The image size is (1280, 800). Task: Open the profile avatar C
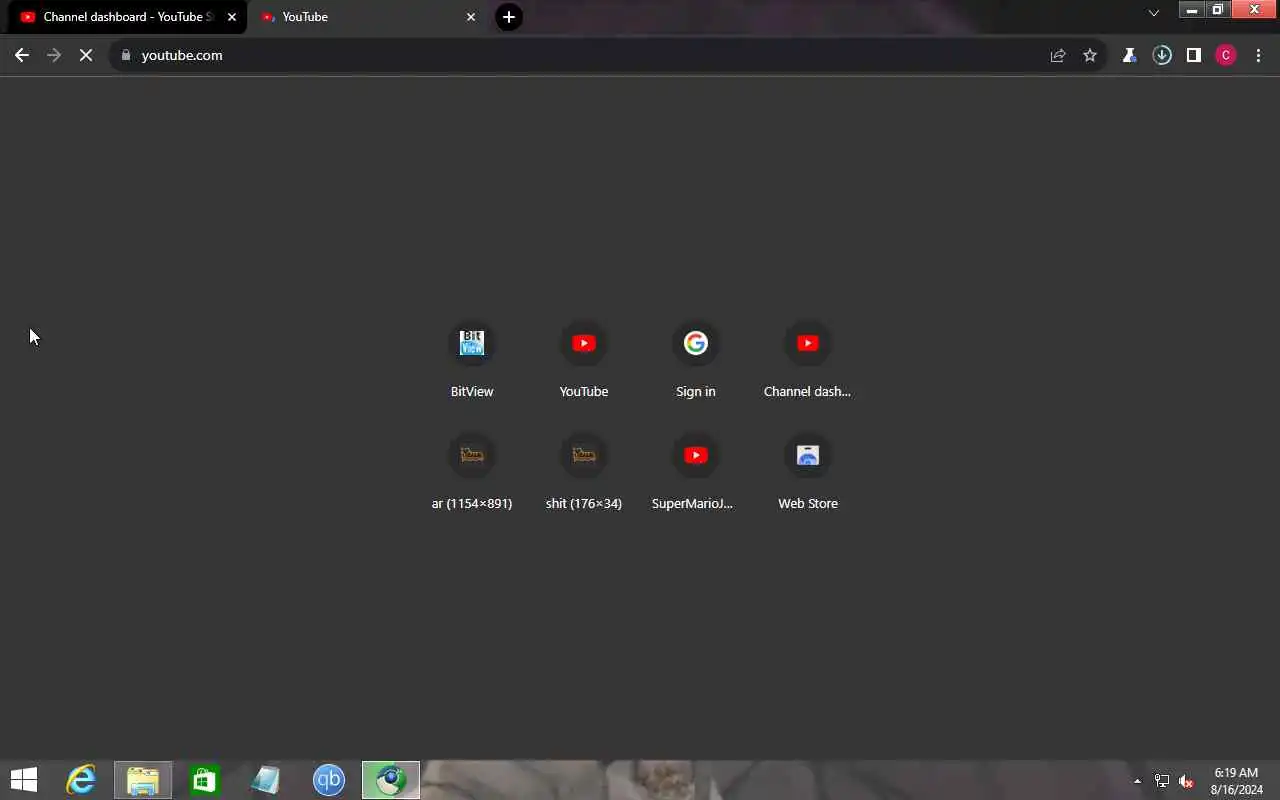click(1226, 55)
